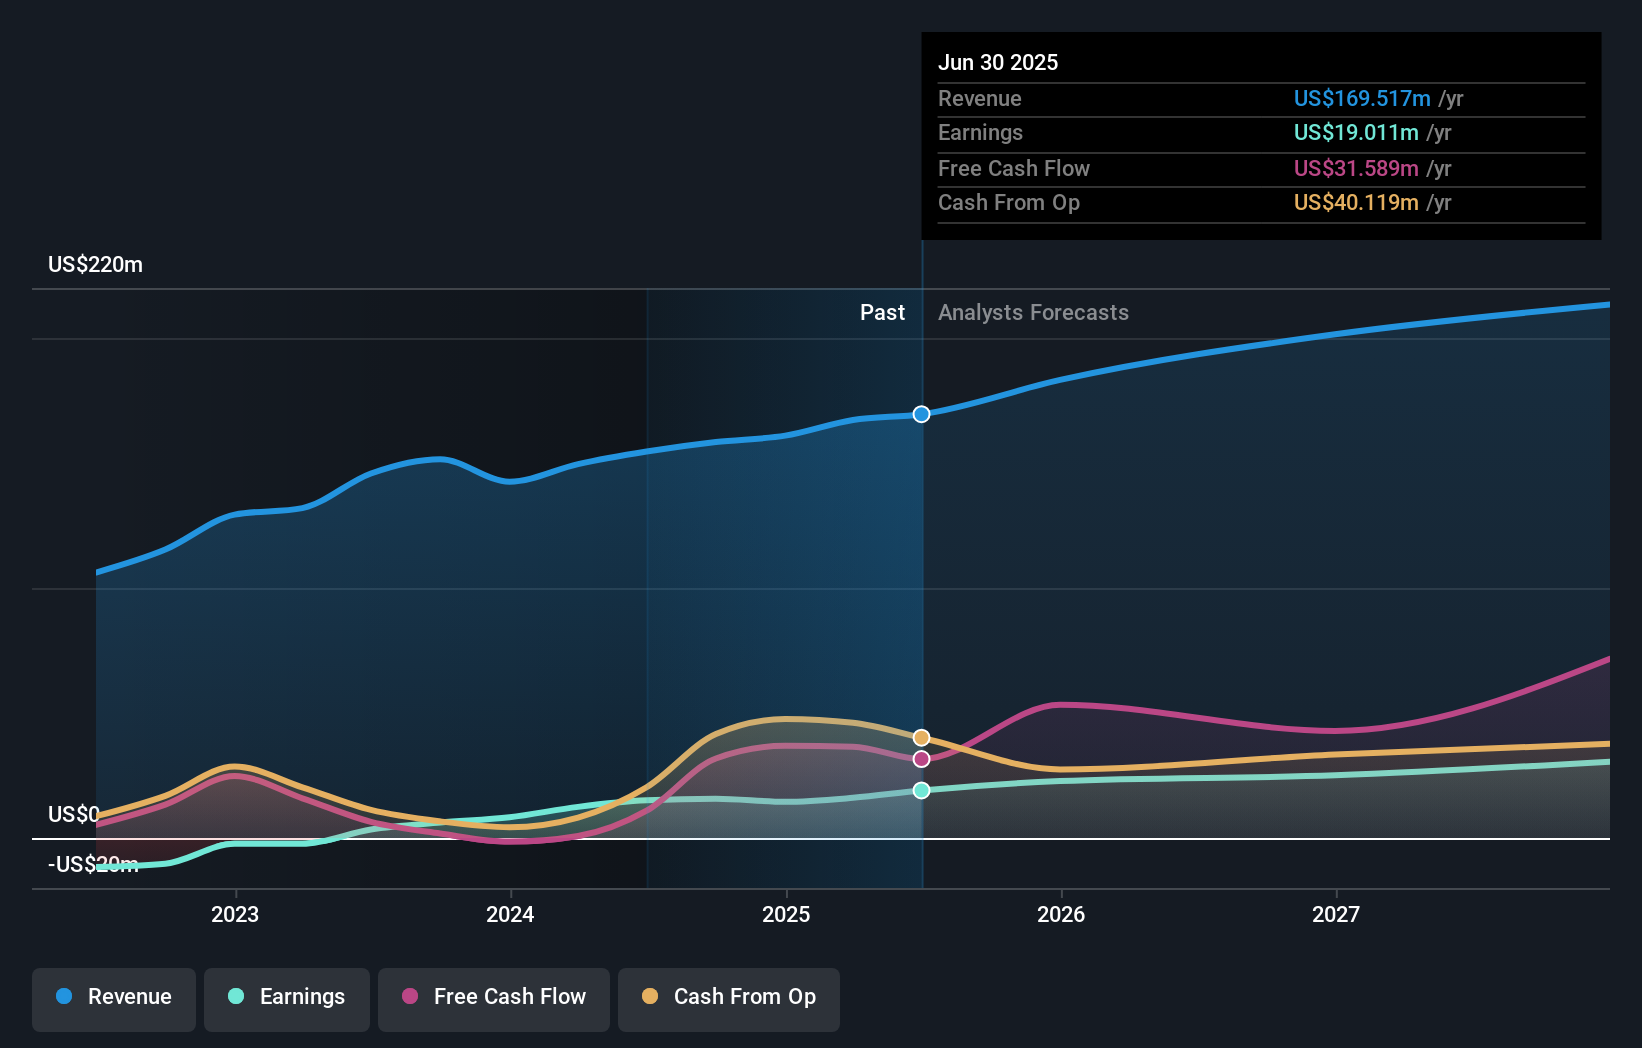1642x1048 pixels.
Task: Click the 2026 x-axis label
Action: click(x=1061, y=915)
